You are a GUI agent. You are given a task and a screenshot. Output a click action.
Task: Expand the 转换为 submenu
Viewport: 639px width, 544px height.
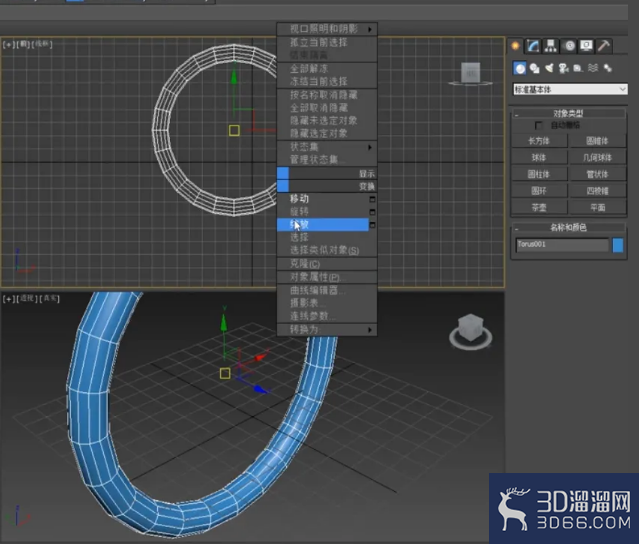(x=327, y=329)
